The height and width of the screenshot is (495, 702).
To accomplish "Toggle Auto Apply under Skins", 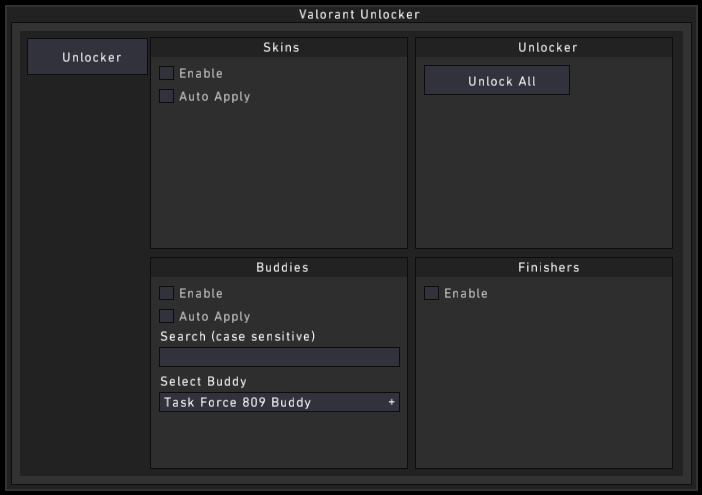I will pyautogui.click(x=166, y=96).
